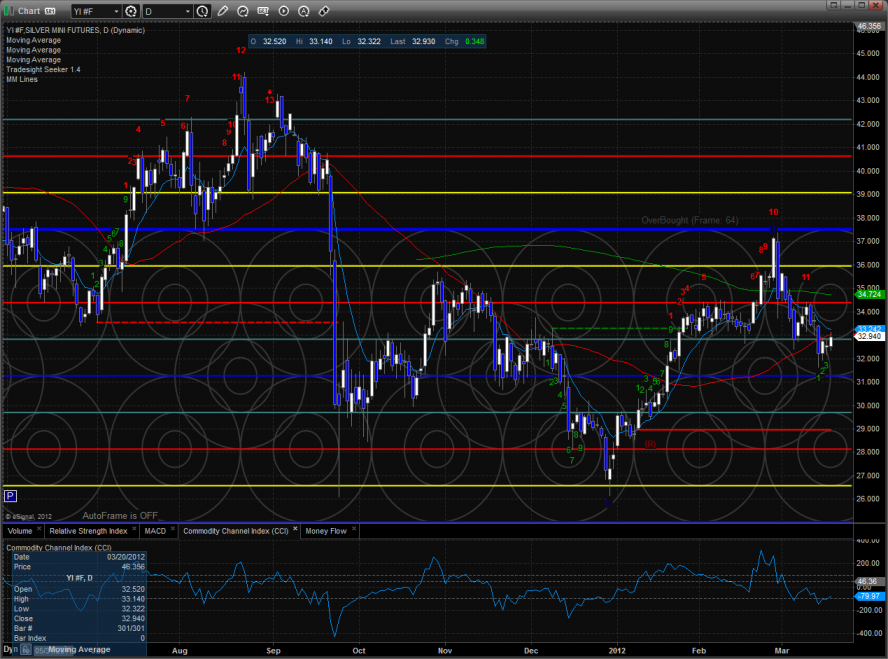888x659 pixels.
Task: Click the 34.724 price marker on axis
Action: [868, 294]
